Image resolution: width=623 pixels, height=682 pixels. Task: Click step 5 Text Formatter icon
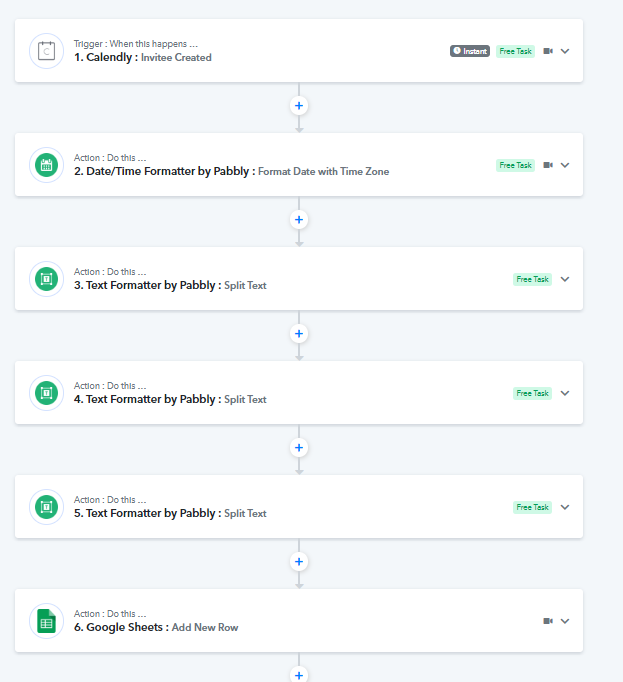coord(46,507)
